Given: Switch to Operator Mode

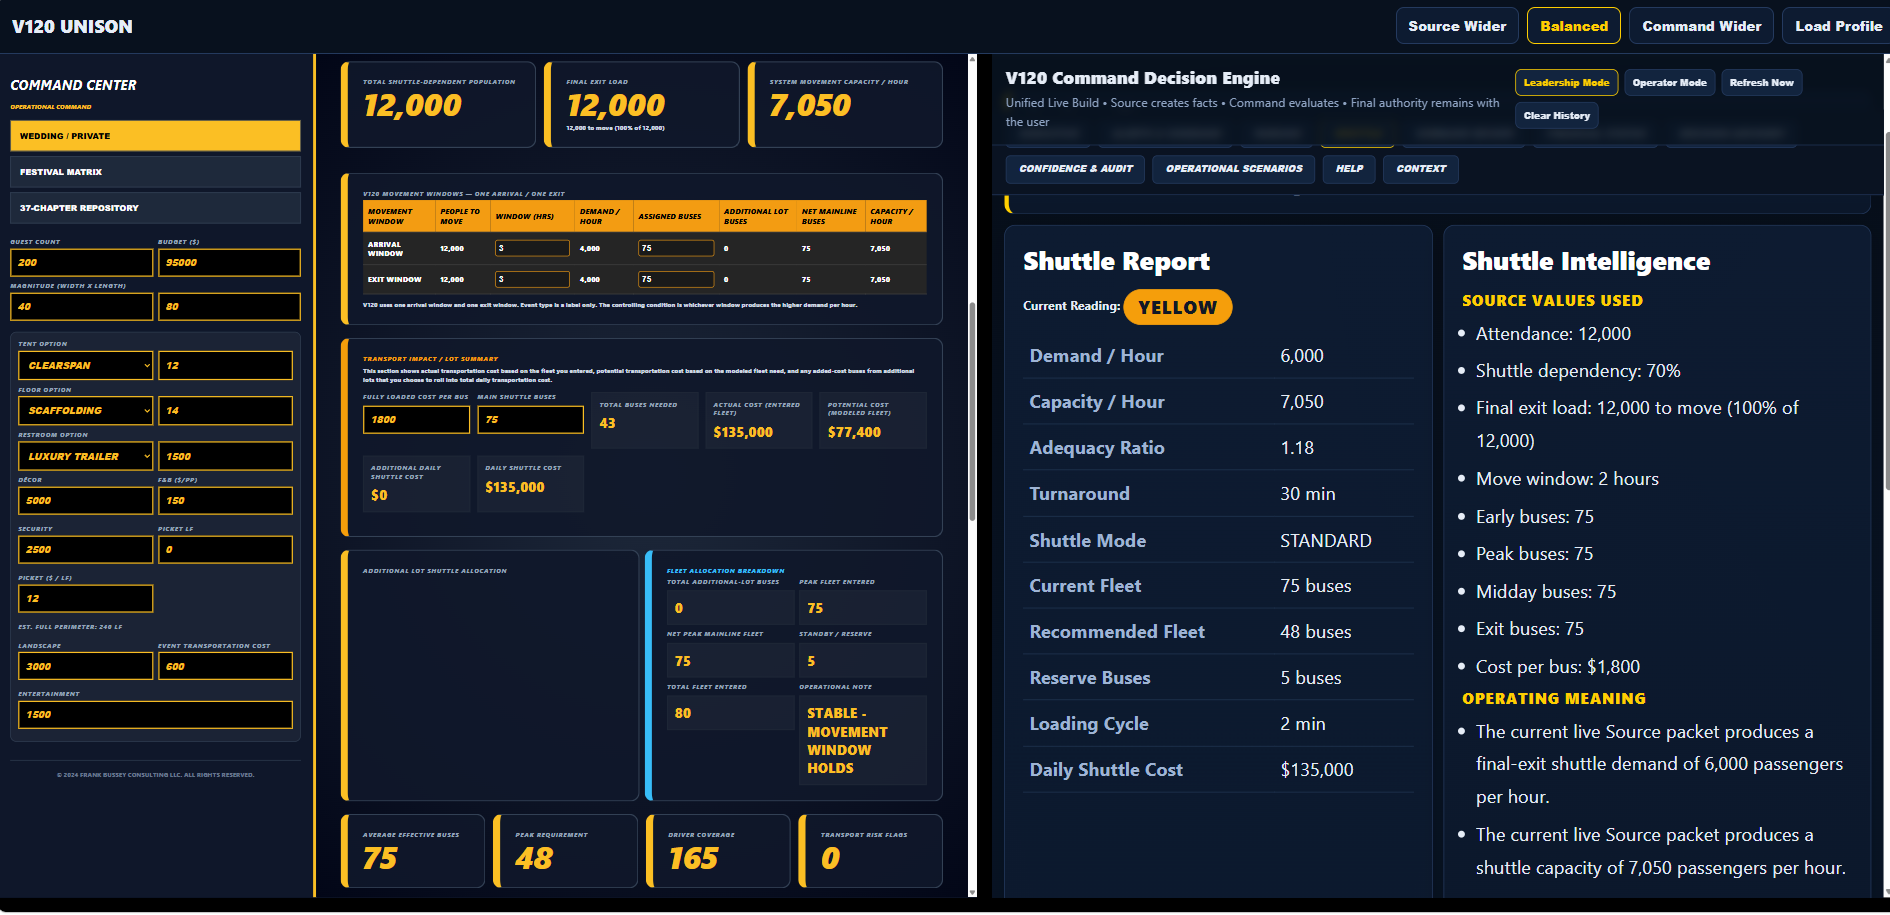Looking at the screenshot, I should pyautogui.click(x=1669, y=83).
